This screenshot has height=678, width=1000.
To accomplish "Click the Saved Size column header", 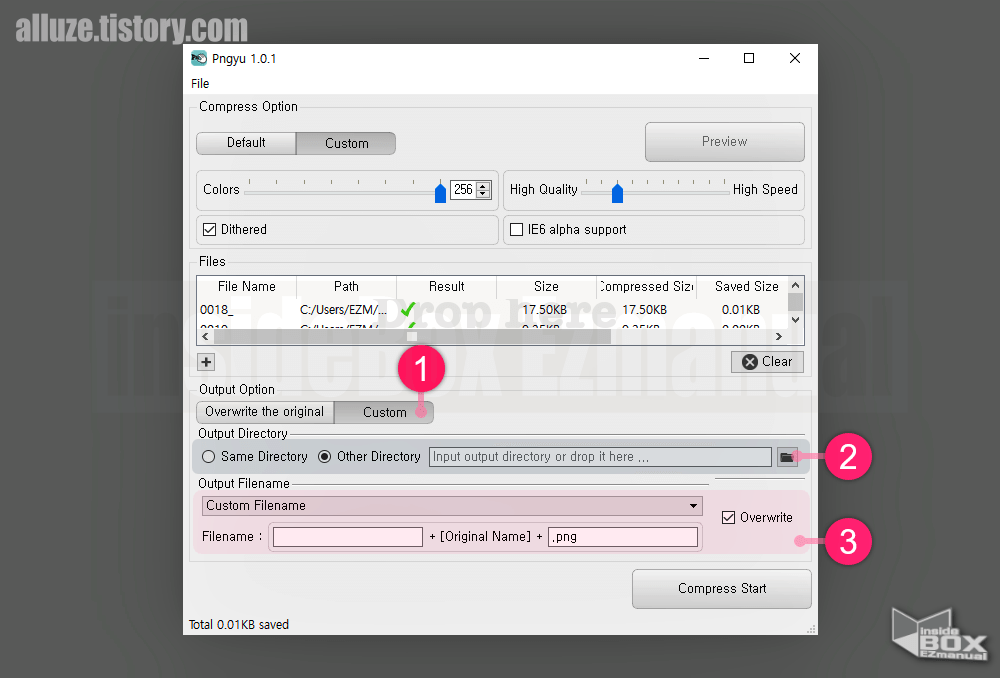I will pyautogui.click(x=746, y=286).
